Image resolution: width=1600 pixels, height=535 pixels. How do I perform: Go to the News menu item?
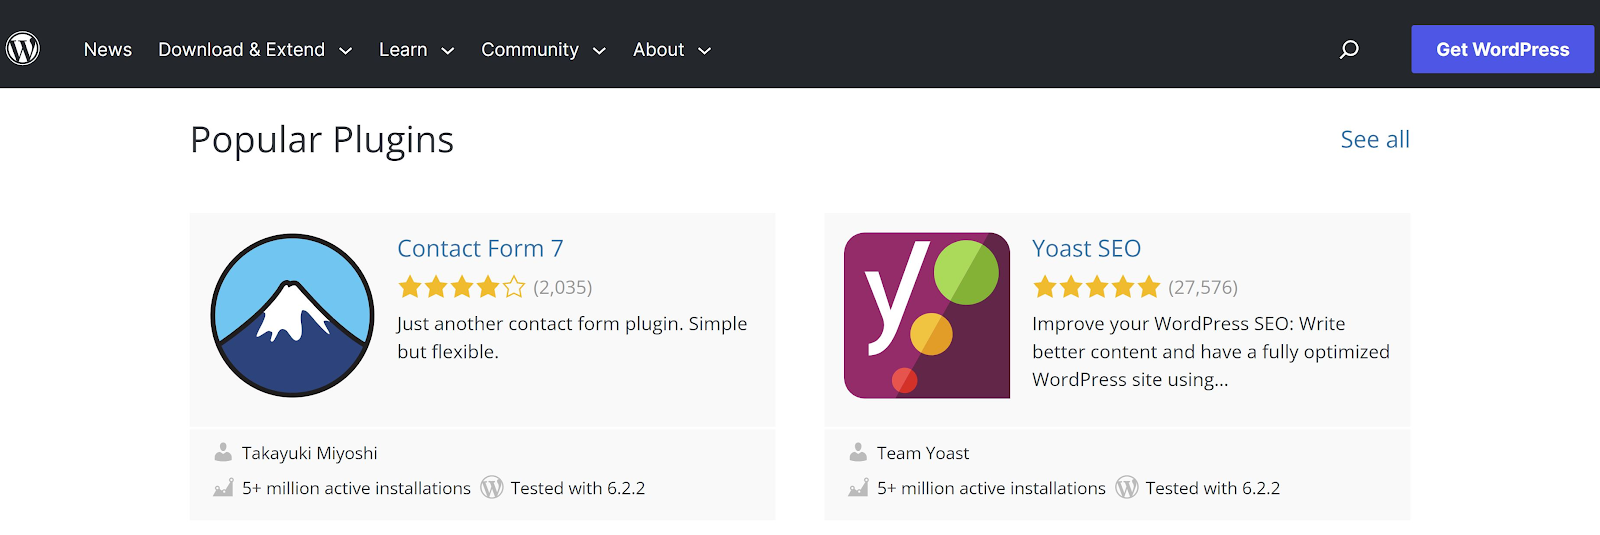108,50
